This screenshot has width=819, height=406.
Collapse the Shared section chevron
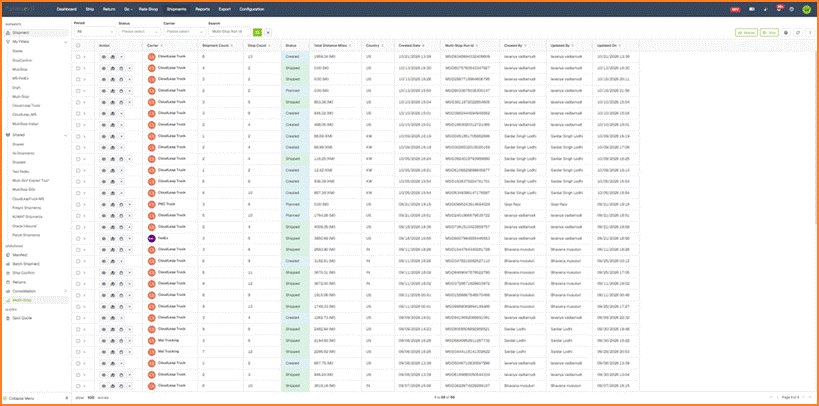click(65, 135)
